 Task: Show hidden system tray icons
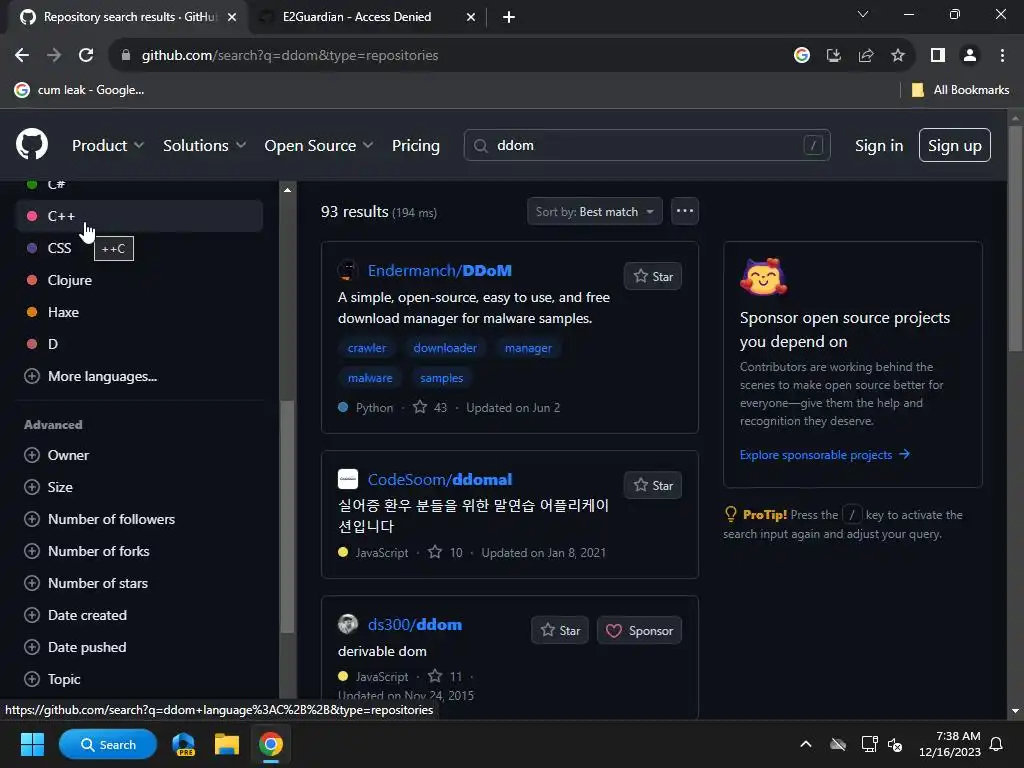point(806,744)
